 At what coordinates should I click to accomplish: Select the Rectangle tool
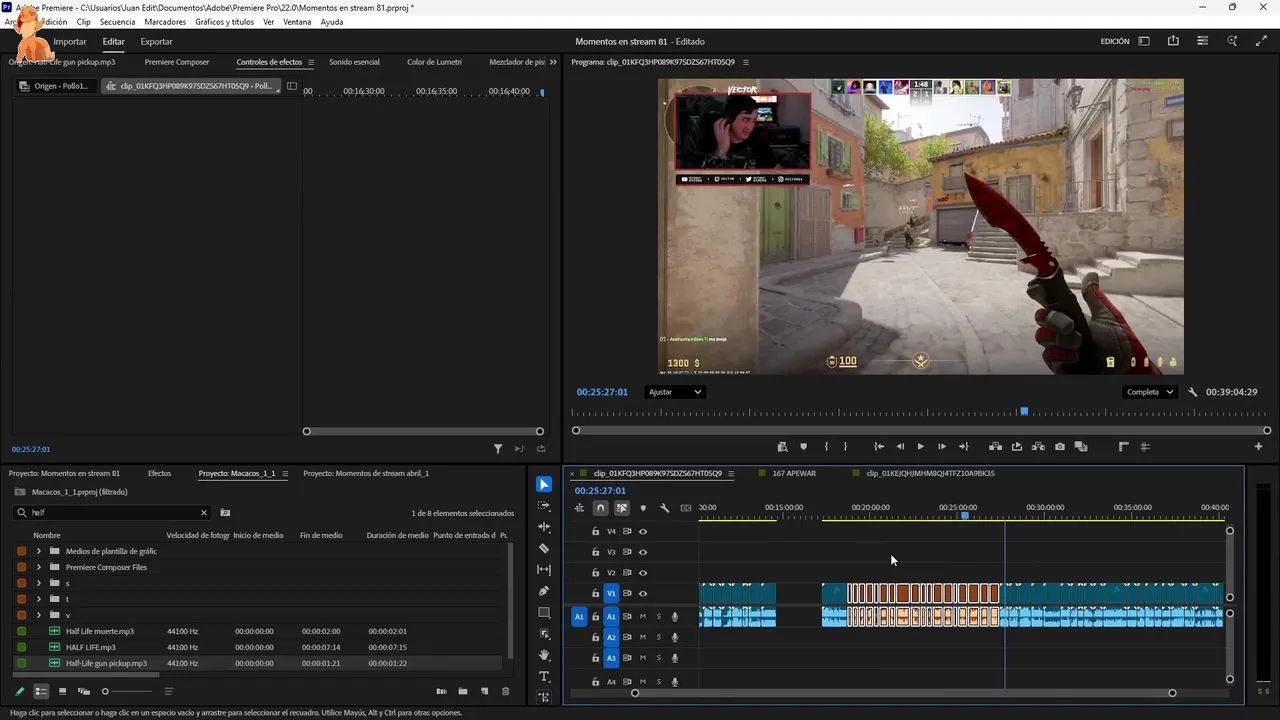point(544,612)
